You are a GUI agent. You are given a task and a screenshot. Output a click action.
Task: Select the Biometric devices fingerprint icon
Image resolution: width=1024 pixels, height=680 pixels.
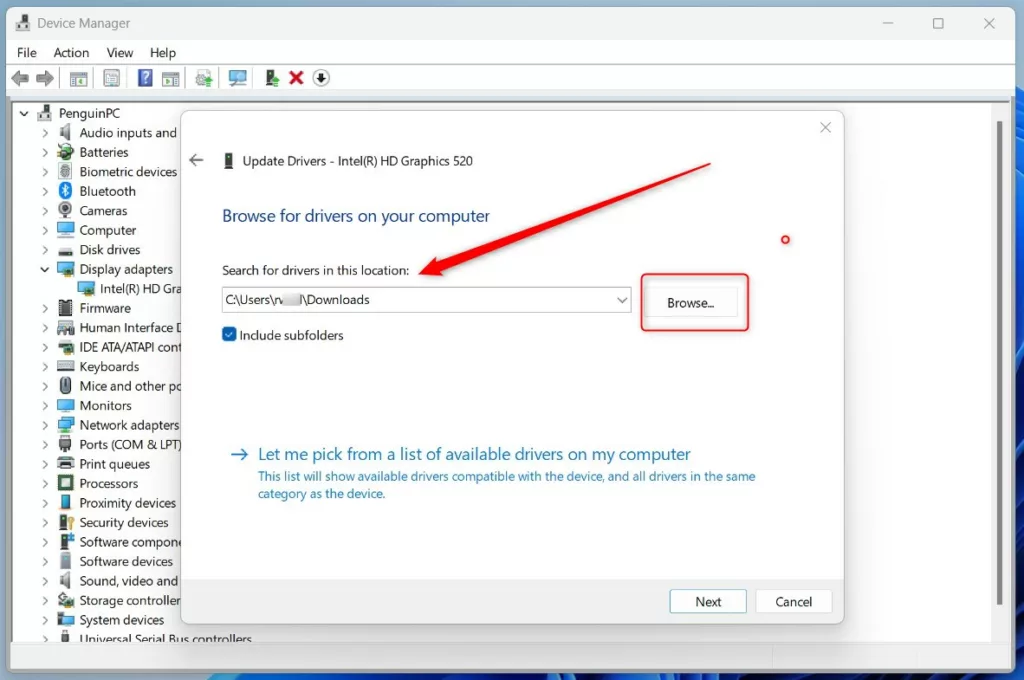tap(65, 171)
